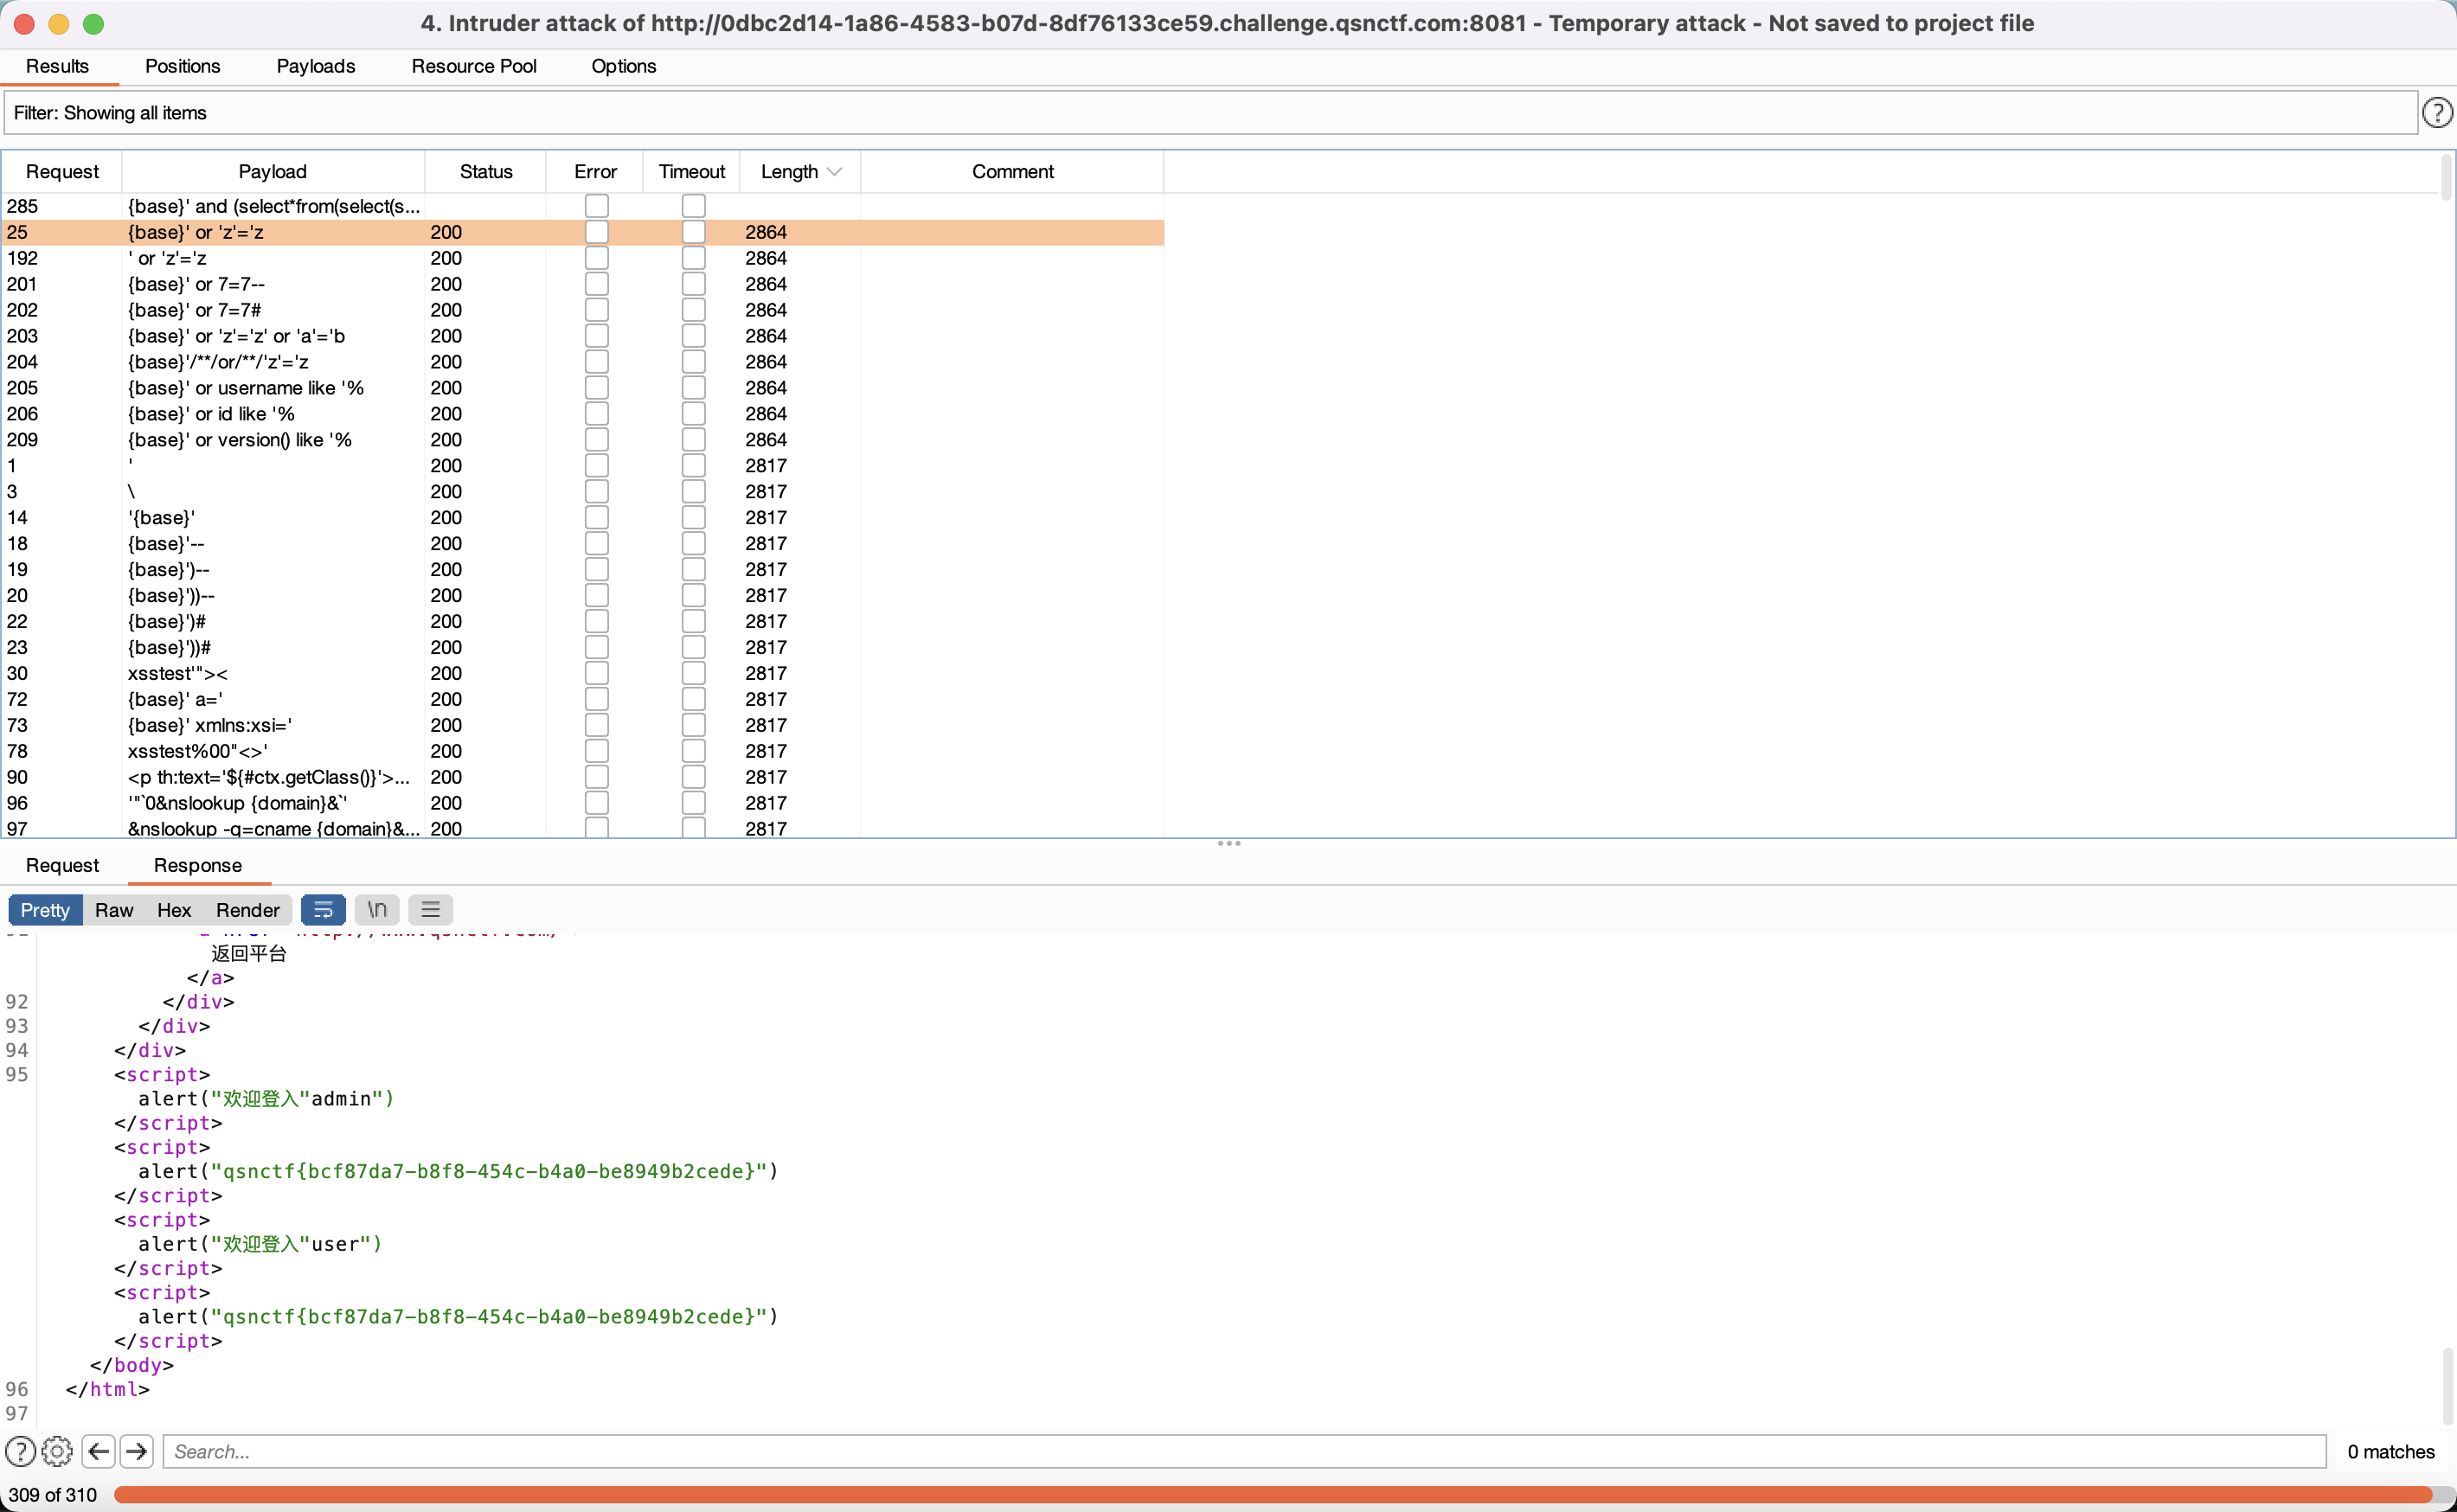
Task: Click first qsnctf flag alert line
Action: coord(458,1171)
